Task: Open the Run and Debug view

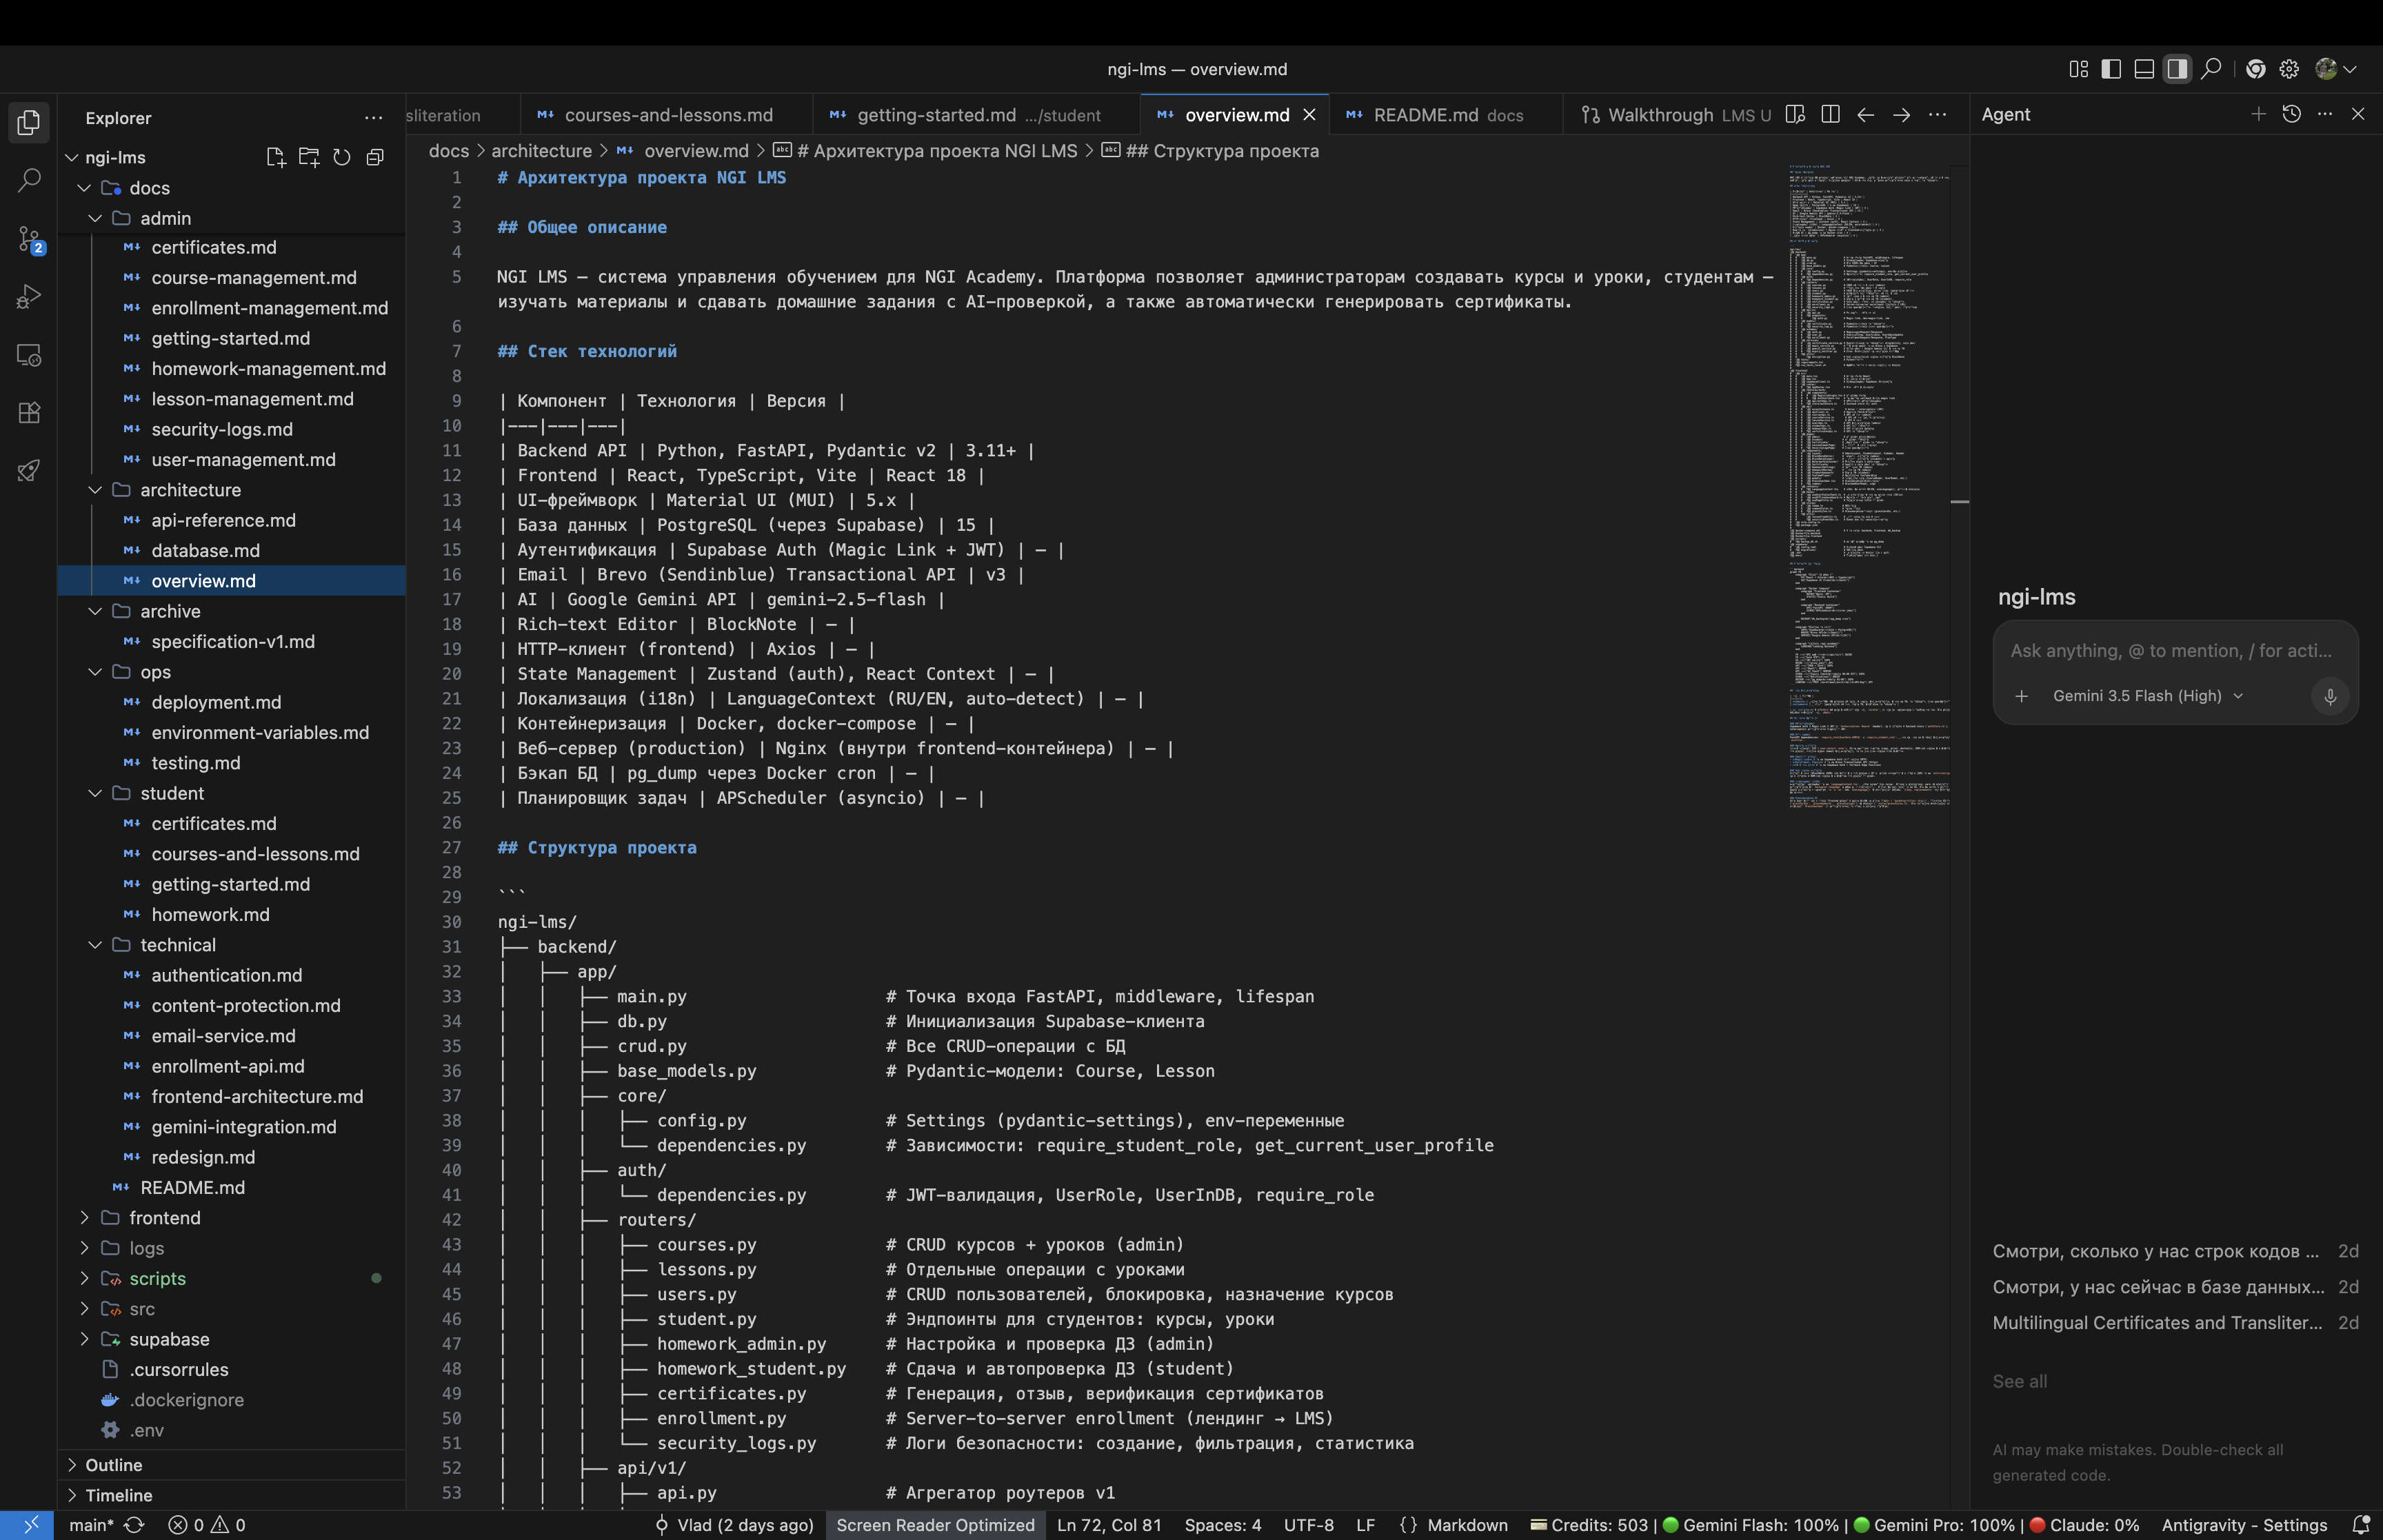Action: point(28,297)
